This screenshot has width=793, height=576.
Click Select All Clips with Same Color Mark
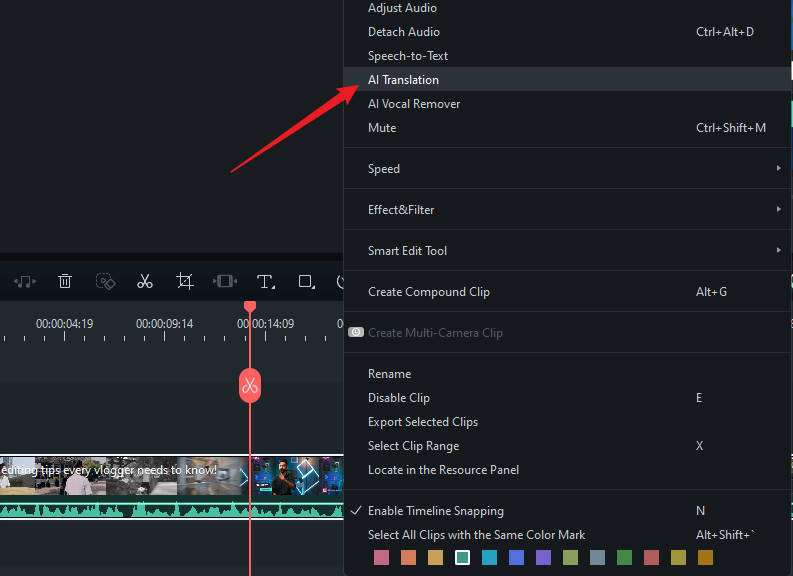[x=567, y=535]
